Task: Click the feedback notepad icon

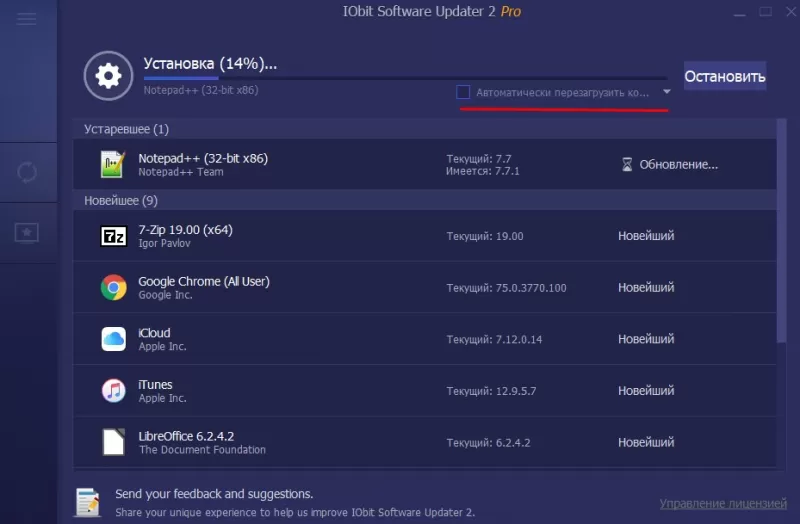Action: tap(88, 502)
